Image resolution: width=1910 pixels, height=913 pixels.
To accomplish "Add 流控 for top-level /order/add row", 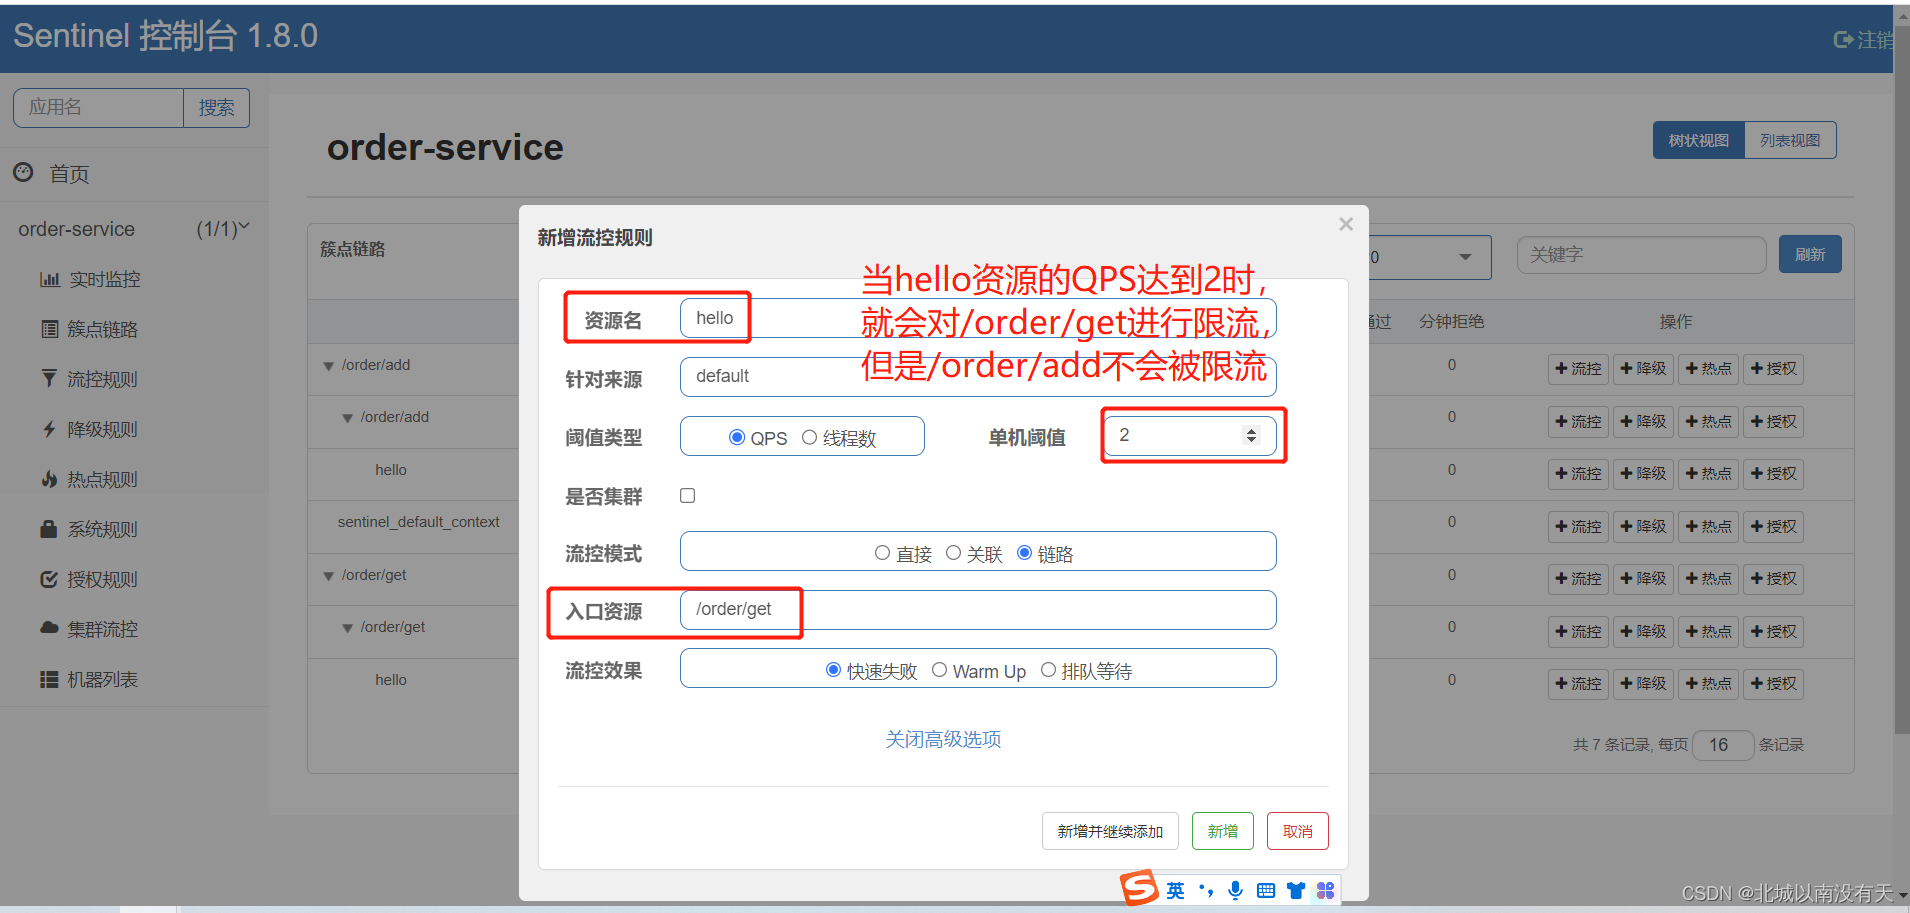I will (x=1578, y=369).
